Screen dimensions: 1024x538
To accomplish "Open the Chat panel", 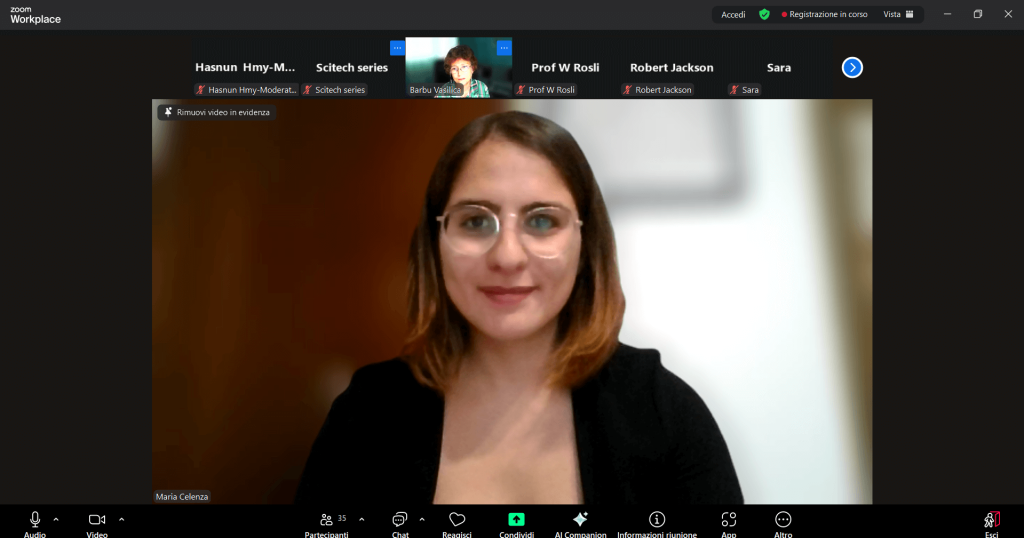I will point(400,520).
